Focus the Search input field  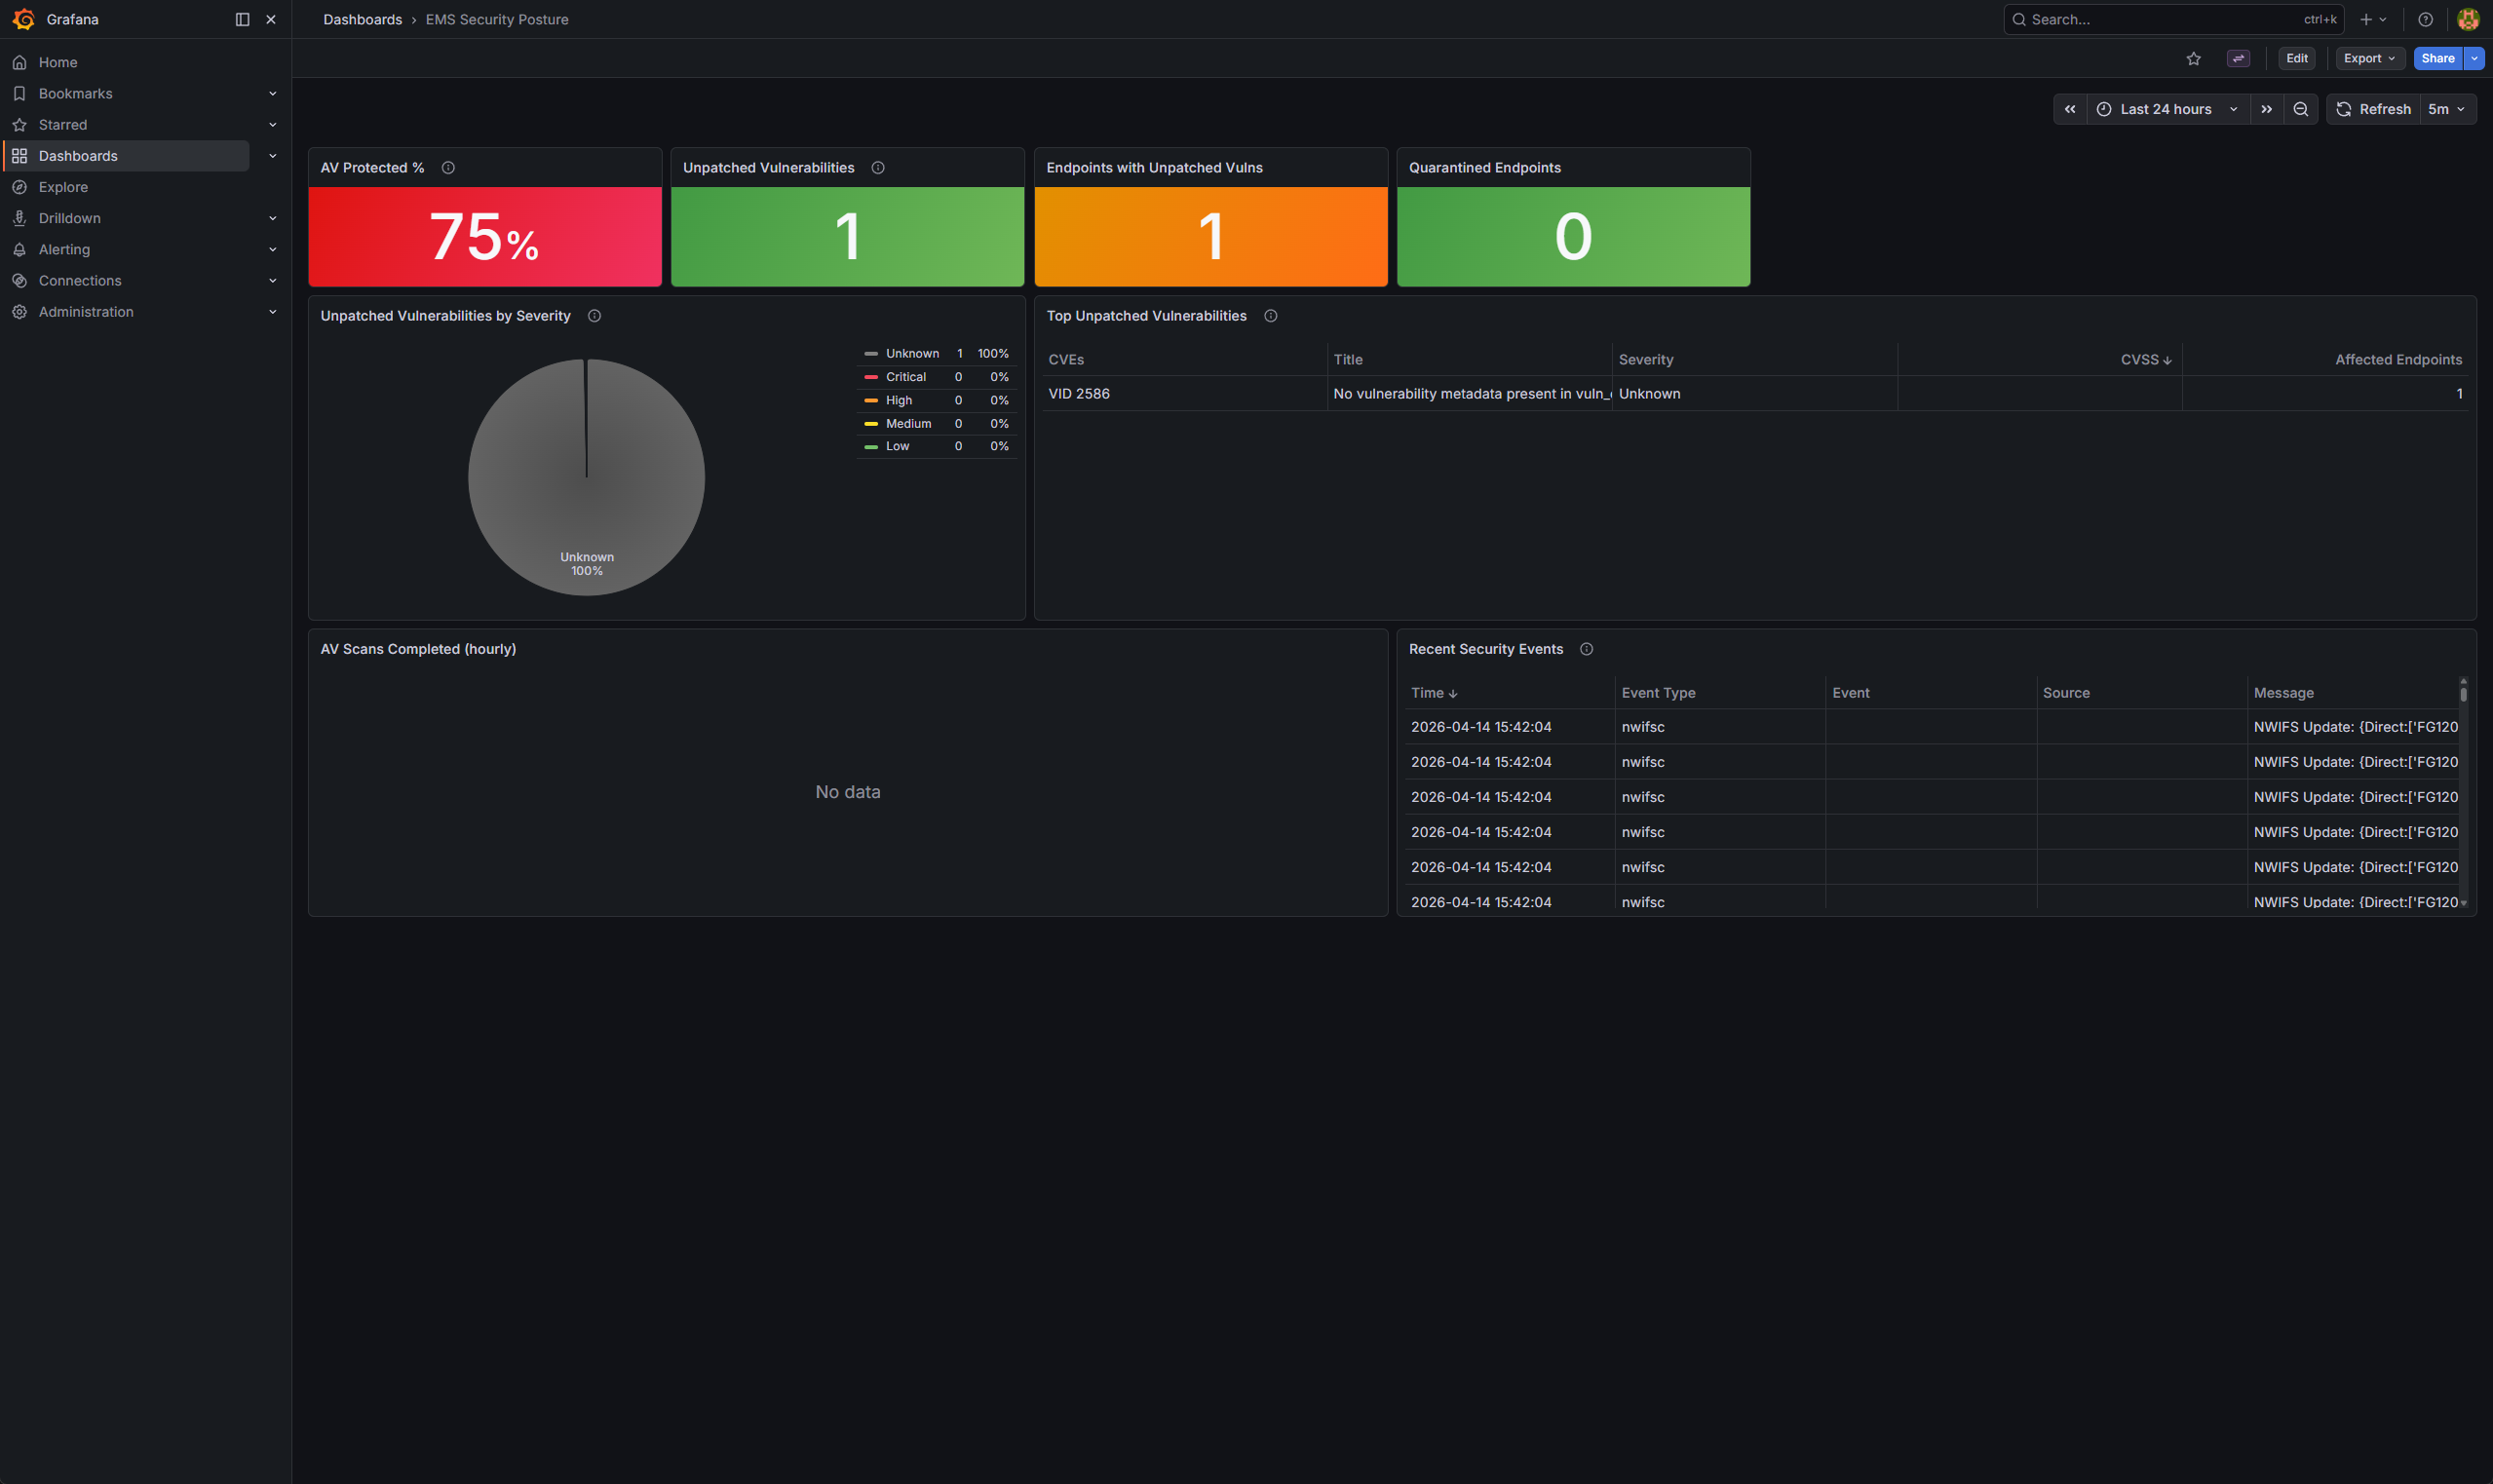pyautogui.click(x=2174, y=19)
